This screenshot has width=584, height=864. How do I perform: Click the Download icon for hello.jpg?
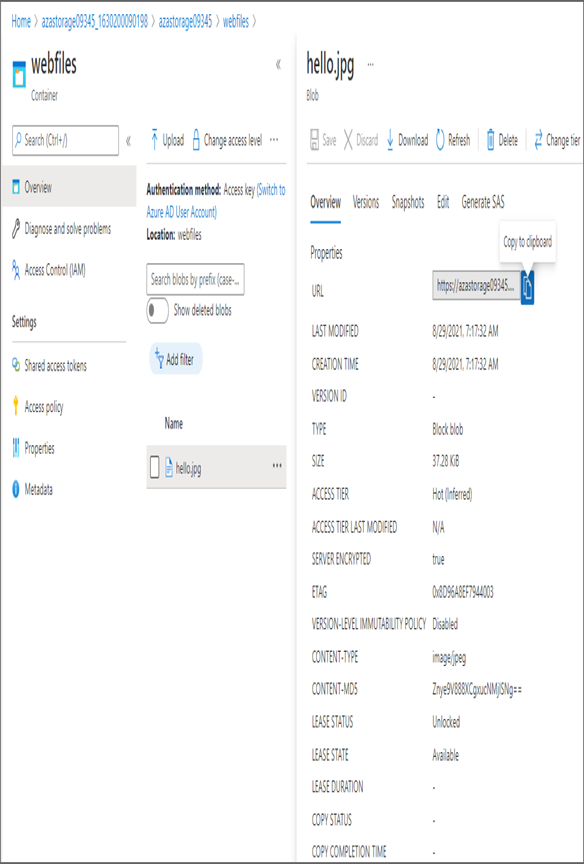pos(390,141)
